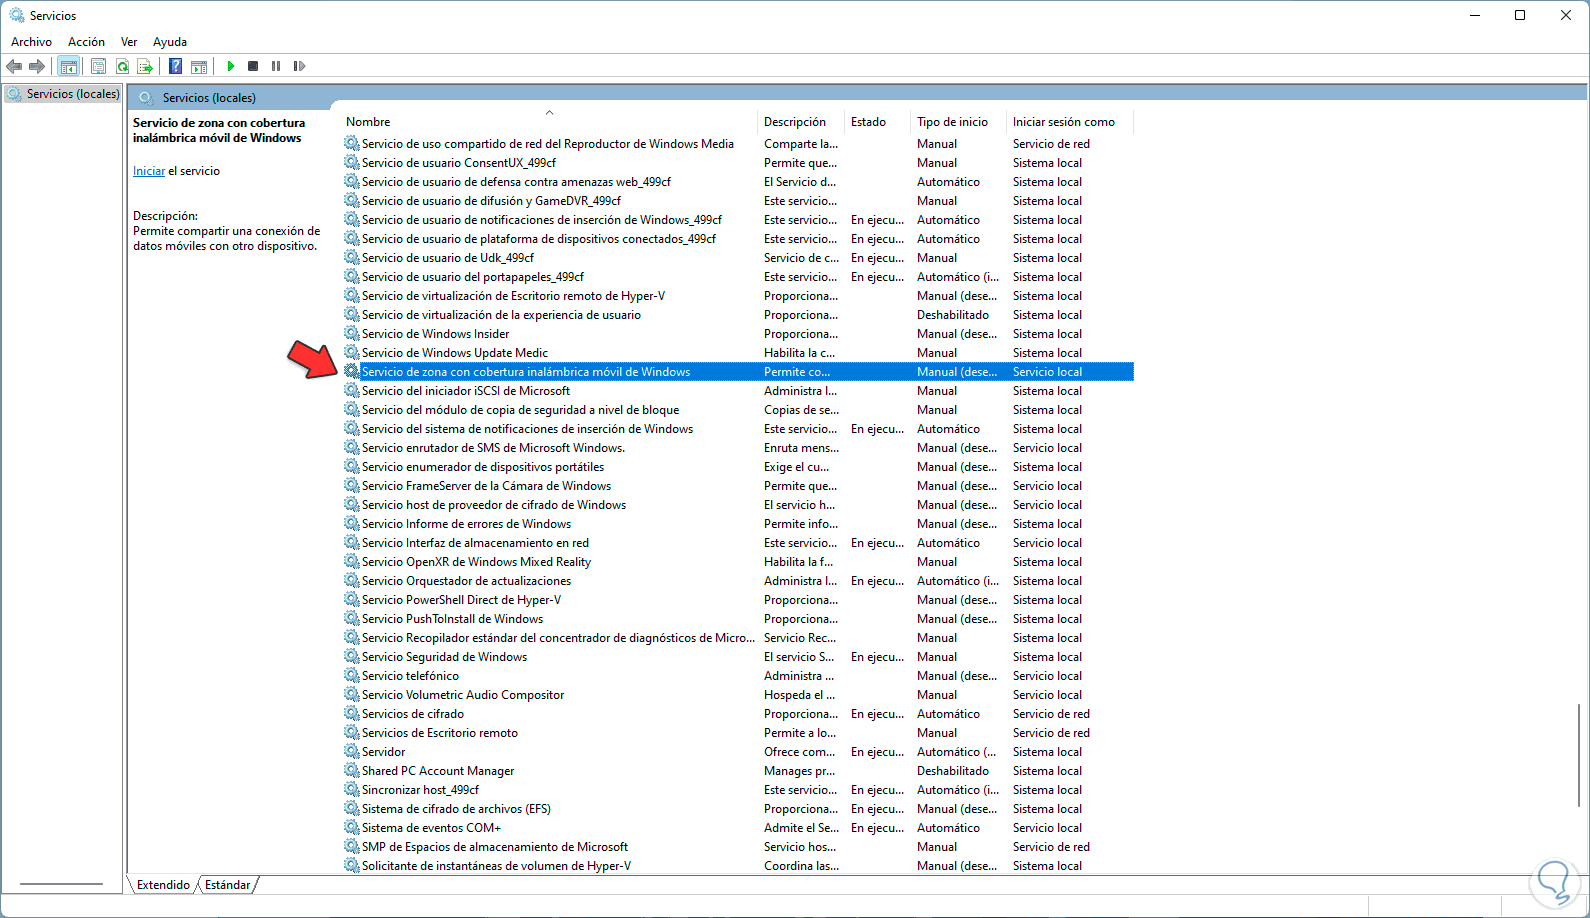Image resolution: width=1590 pixels, height=918 pixels.
Task: Click gear icon of Servicio Informe de errores
Action: [x=352, y=524]
